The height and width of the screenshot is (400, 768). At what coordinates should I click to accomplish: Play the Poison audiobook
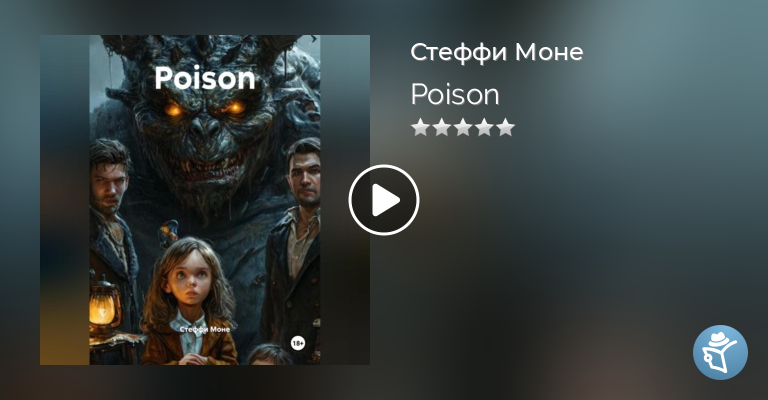pyautogui.click(x=384, y=200)
